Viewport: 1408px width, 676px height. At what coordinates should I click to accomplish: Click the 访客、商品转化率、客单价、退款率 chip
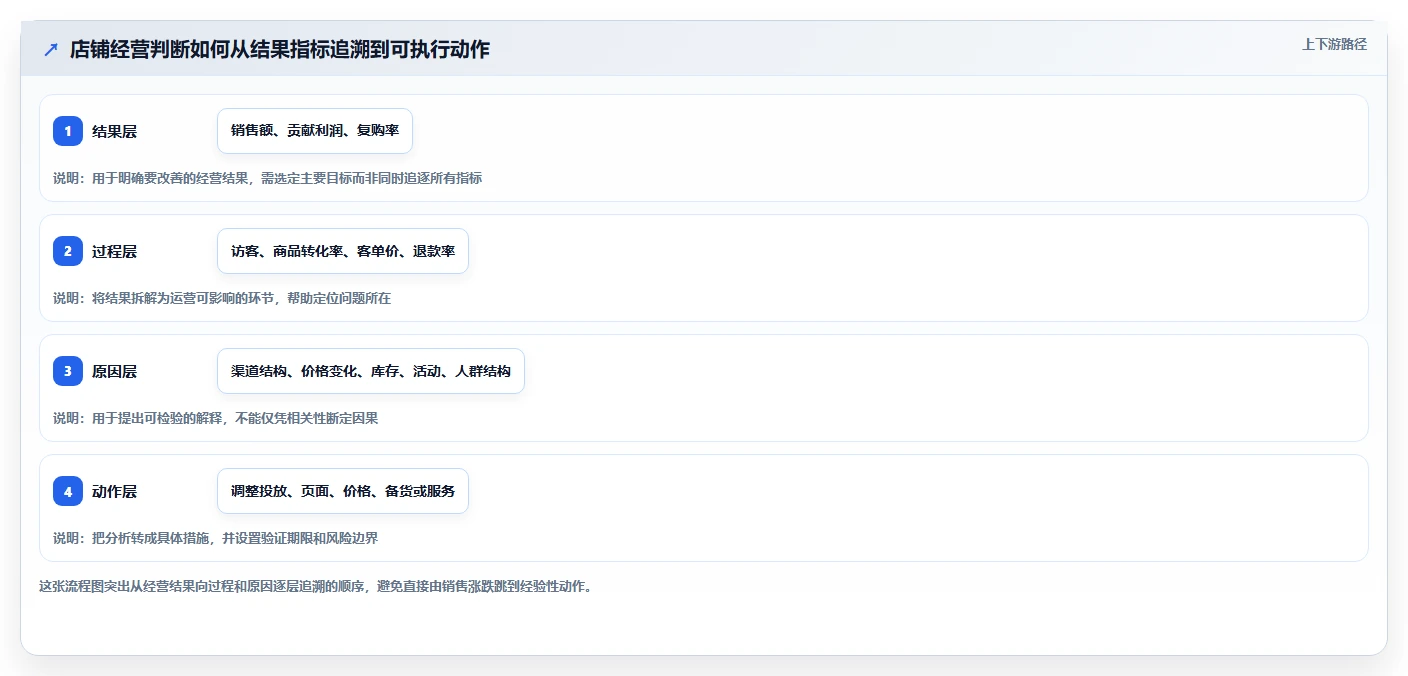[343, 251]
